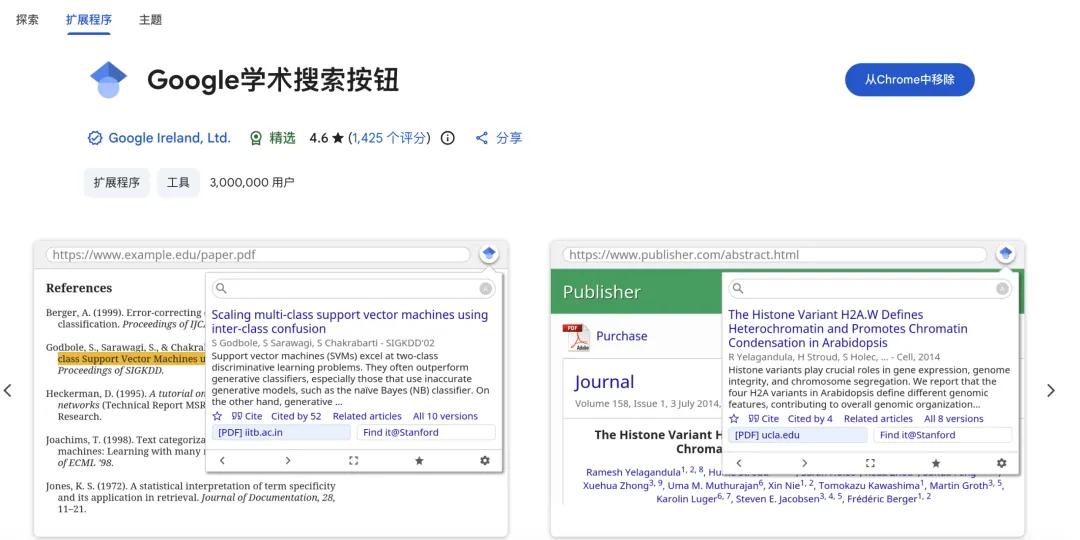Click the Google Scholar extension logo
1080x540 pixels.
pos(109,80)
